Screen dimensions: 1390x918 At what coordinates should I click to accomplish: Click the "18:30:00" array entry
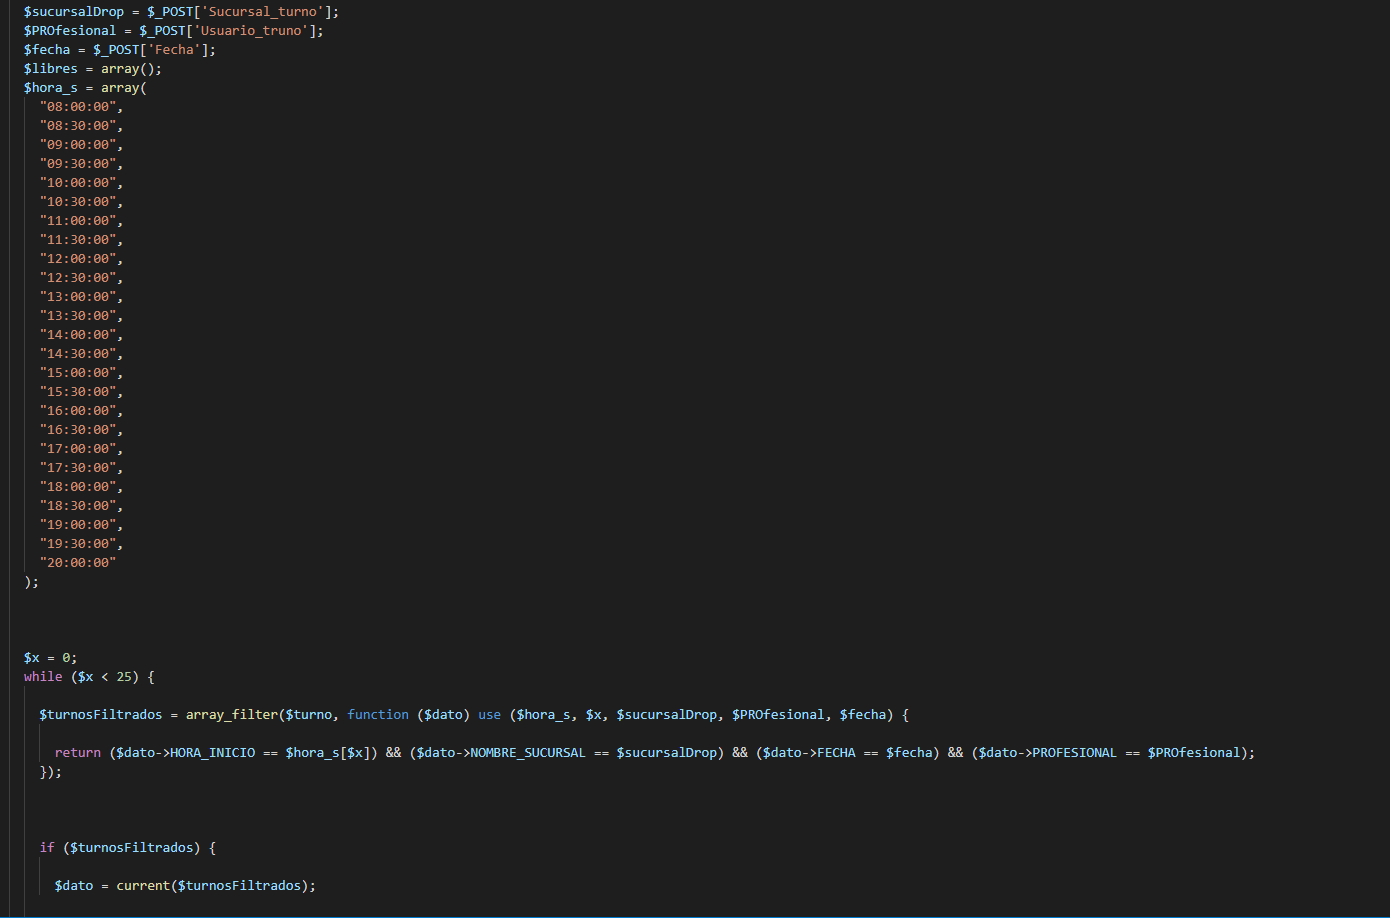point(78,506)
